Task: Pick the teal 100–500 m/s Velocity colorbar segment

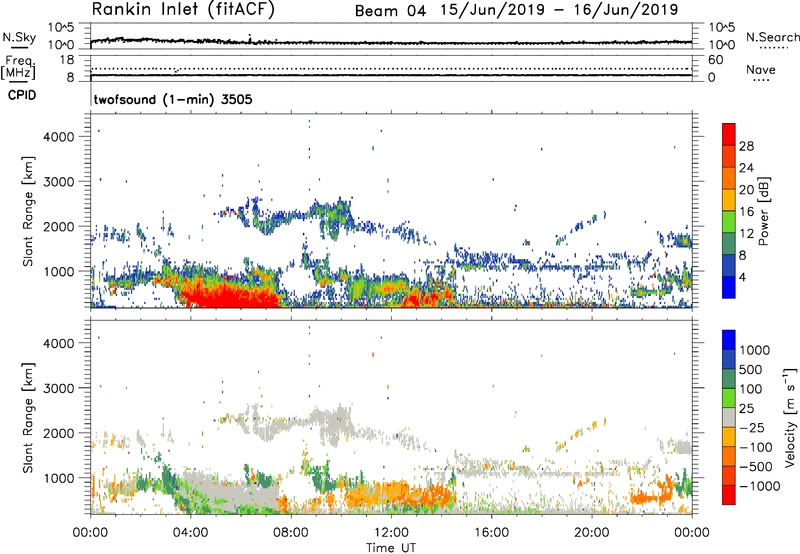Action: 729,379
